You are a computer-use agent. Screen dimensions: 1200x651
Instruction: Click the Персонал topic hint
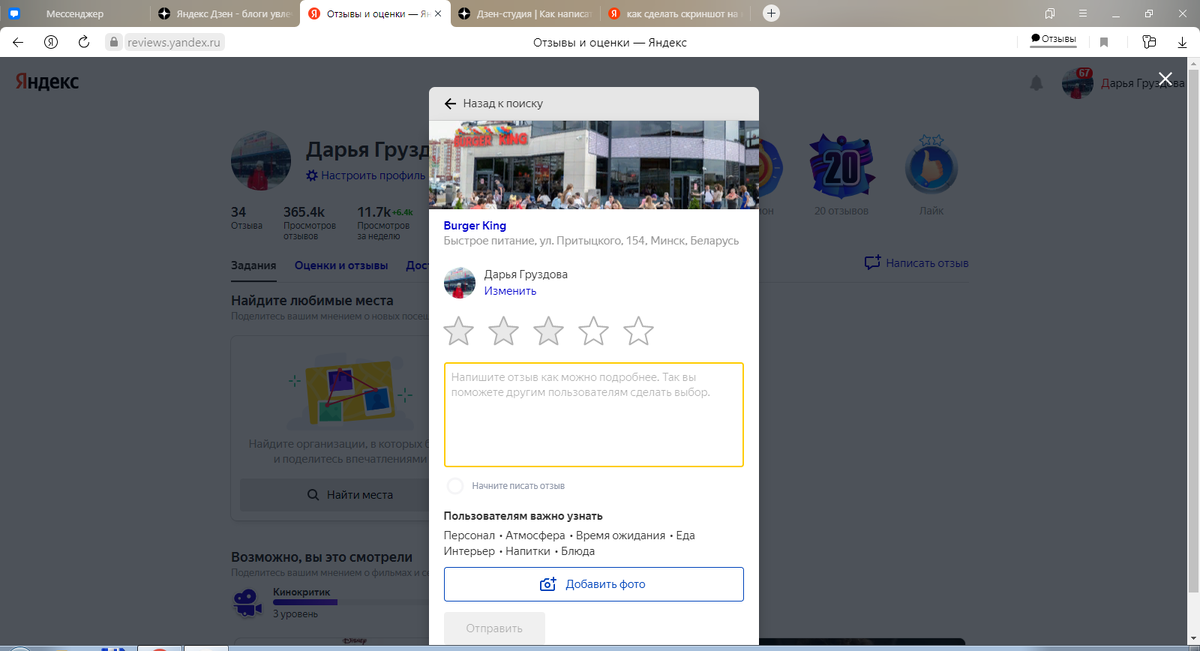click(469, 536)
